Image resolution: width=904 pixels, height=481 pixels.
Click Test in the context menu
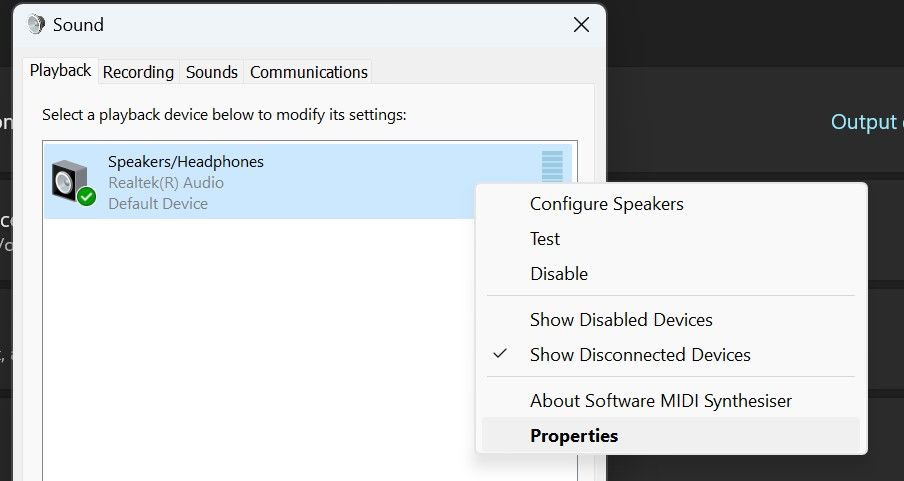545,239
